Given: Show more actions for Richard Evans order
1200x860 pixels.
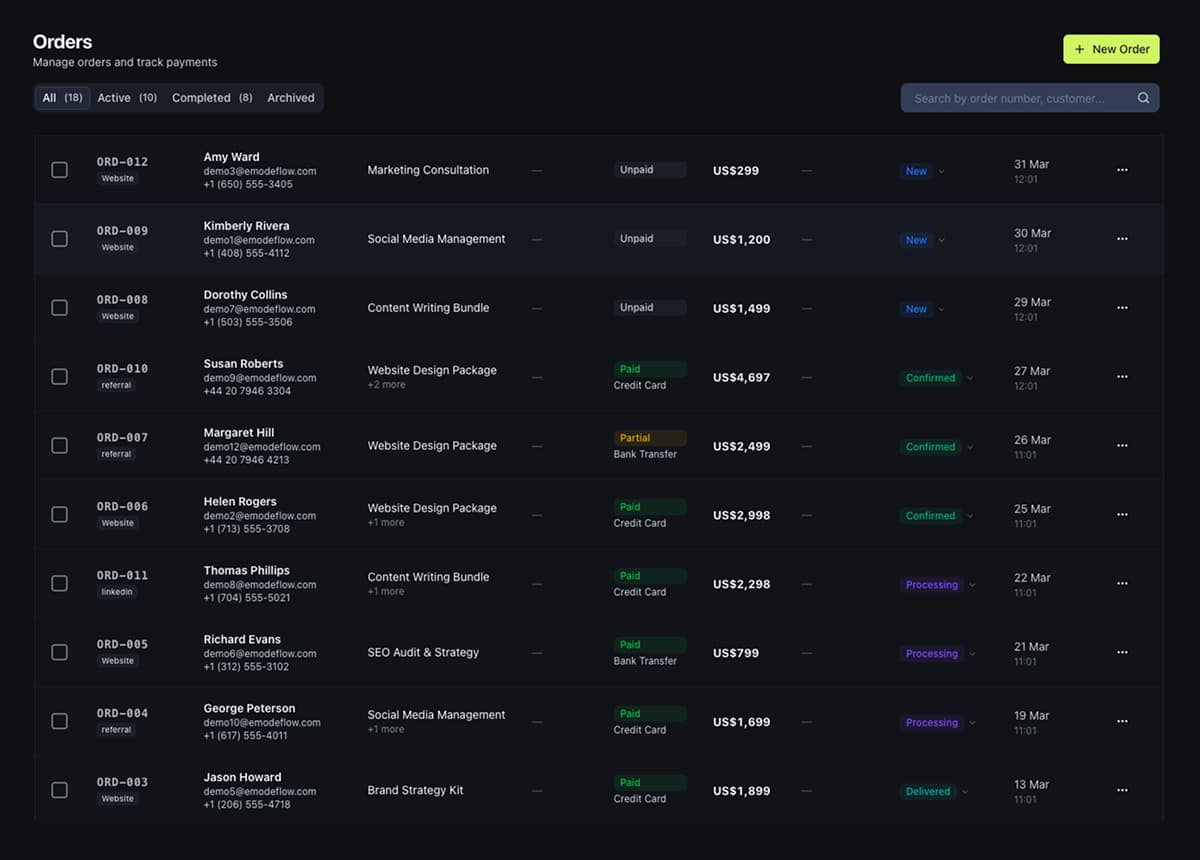Looking at the screenshot, I should pos(1122,653).
